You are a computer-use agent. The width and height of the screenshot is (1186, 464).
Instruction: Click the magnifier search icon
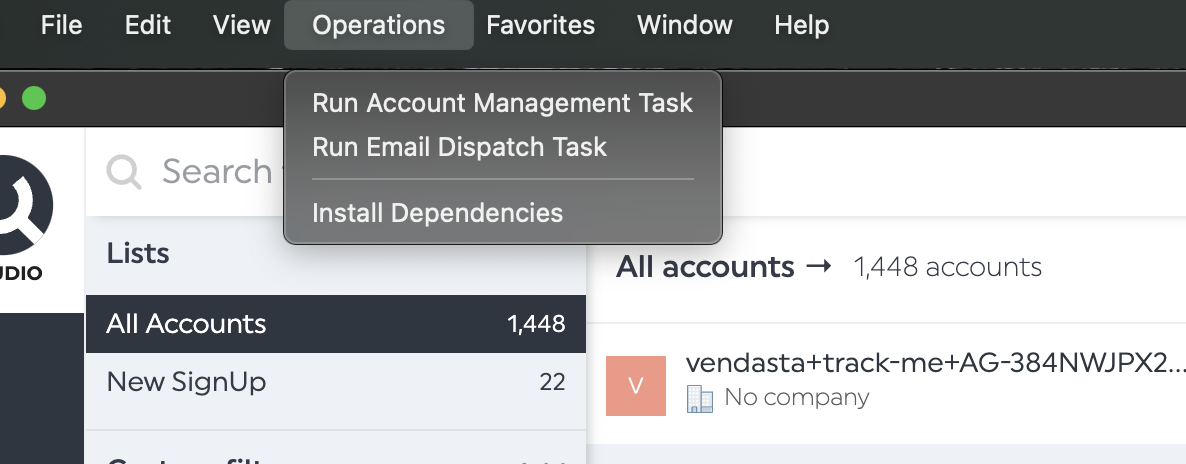(124, 172)
